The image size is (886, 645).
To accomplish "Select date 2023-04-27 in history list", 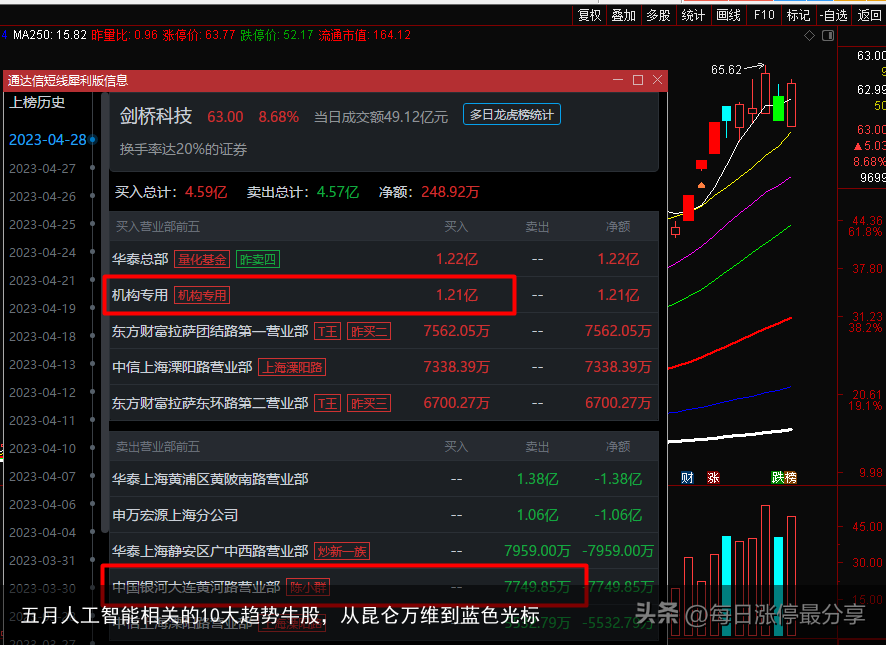I will click(x=42, y=168).
